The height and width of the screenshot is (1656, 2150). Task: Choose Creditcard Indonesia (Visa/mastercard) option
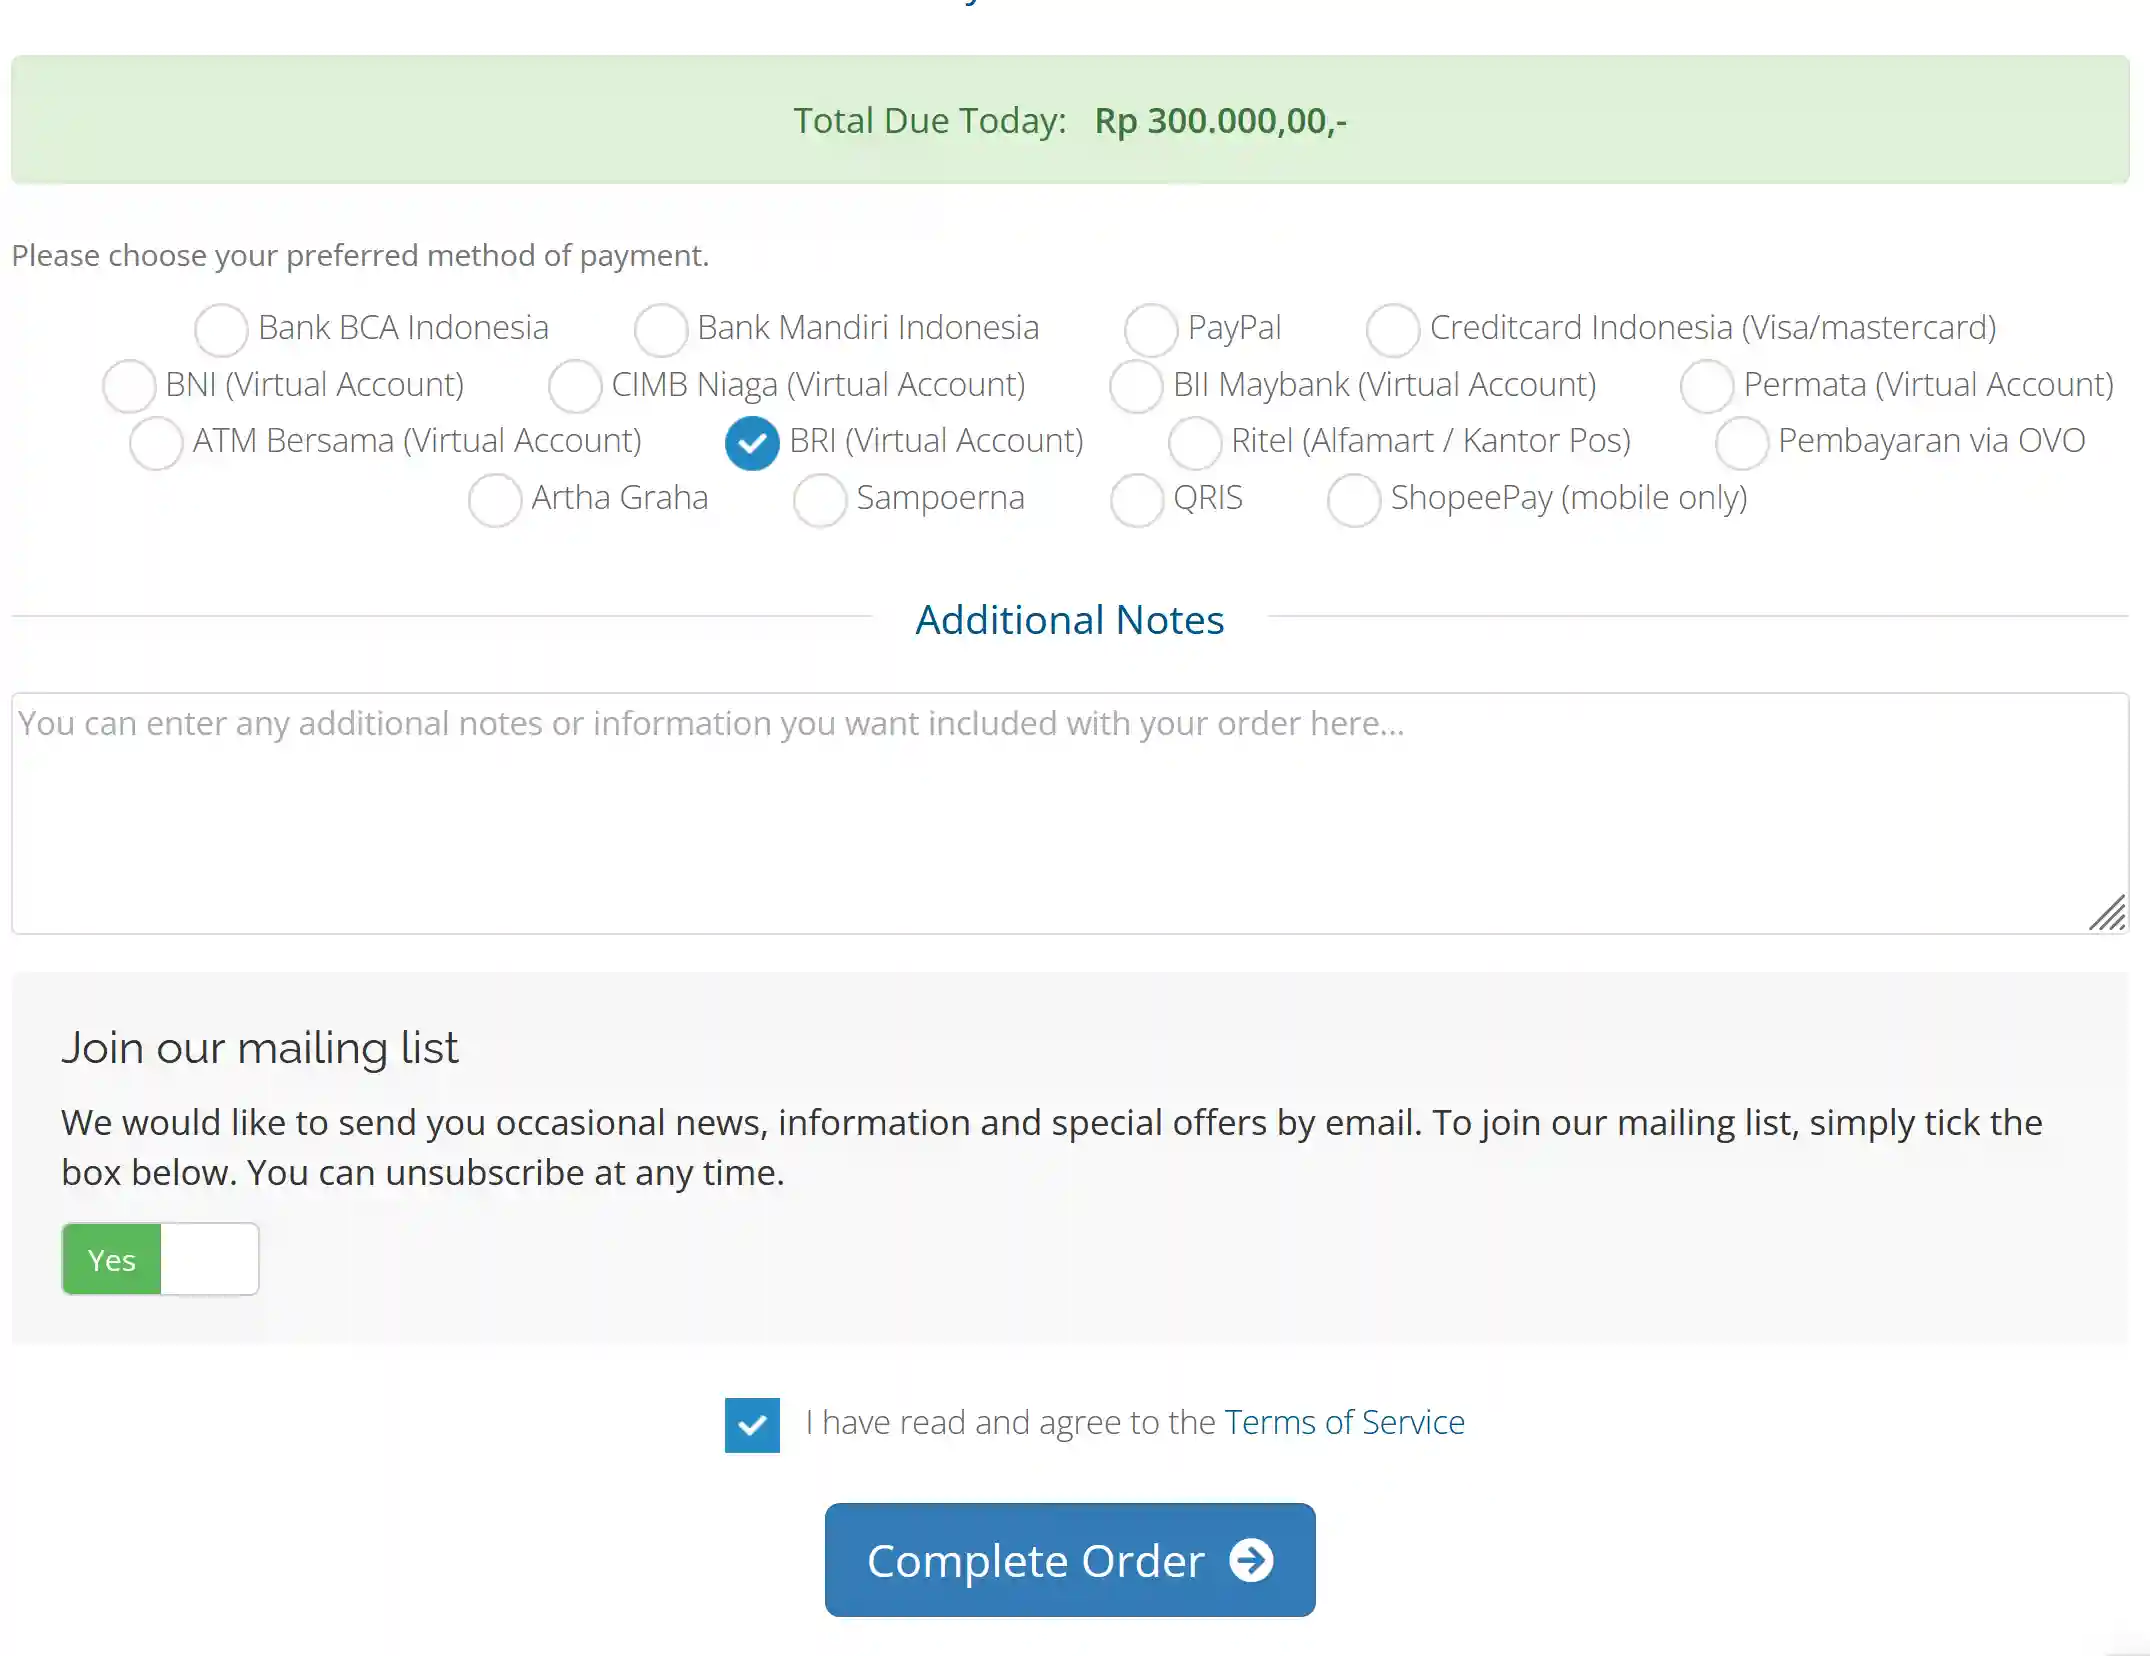coord(1393,330)
